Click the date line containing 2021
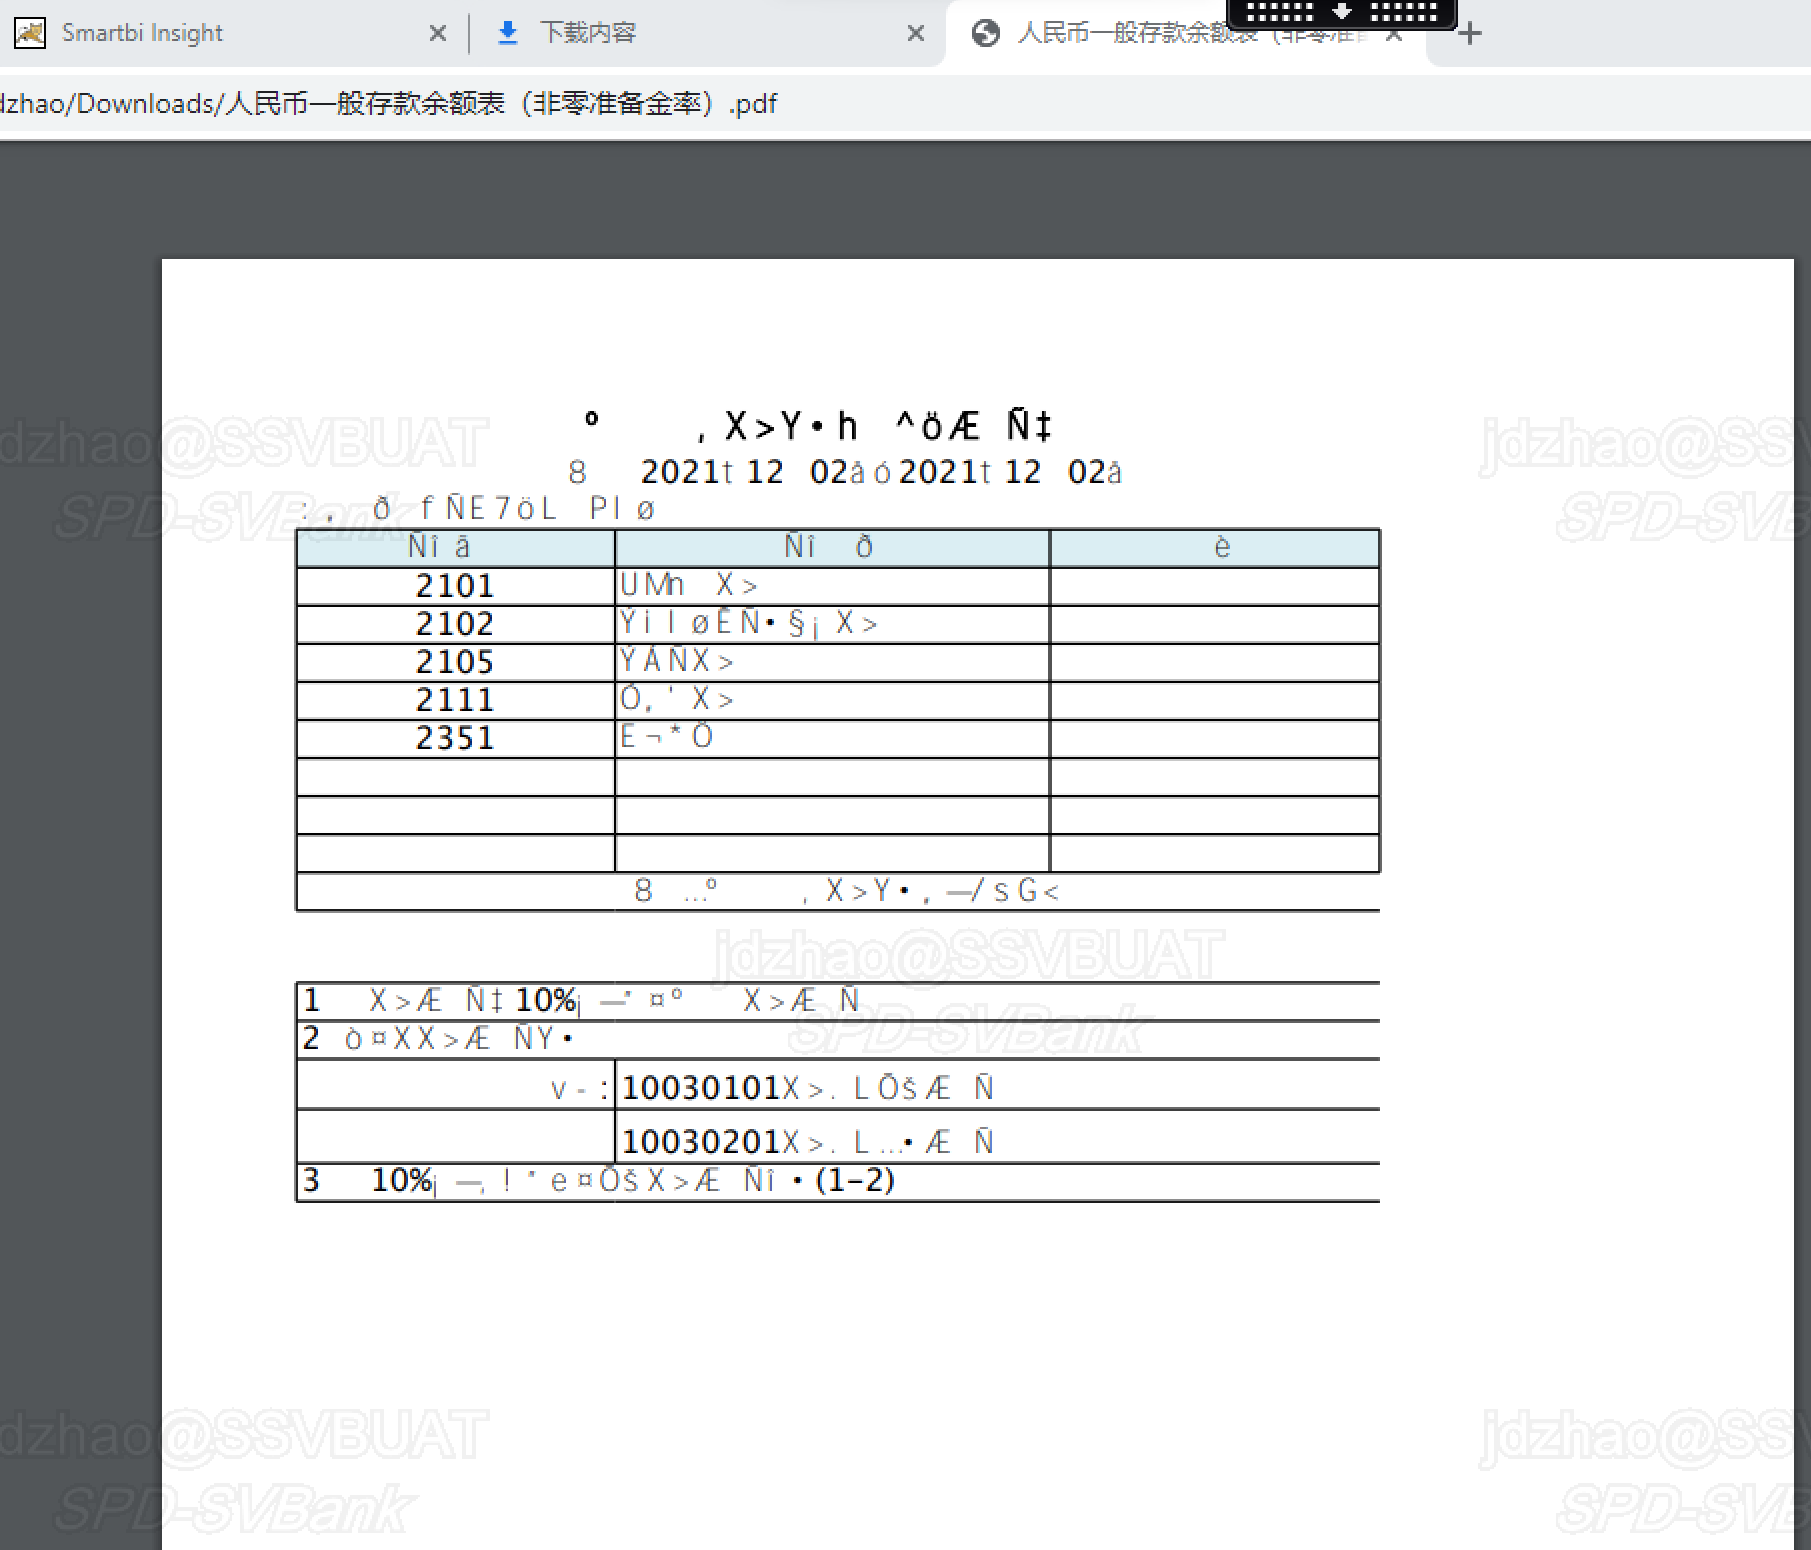 pyautogui.click(x=845, y=472)
